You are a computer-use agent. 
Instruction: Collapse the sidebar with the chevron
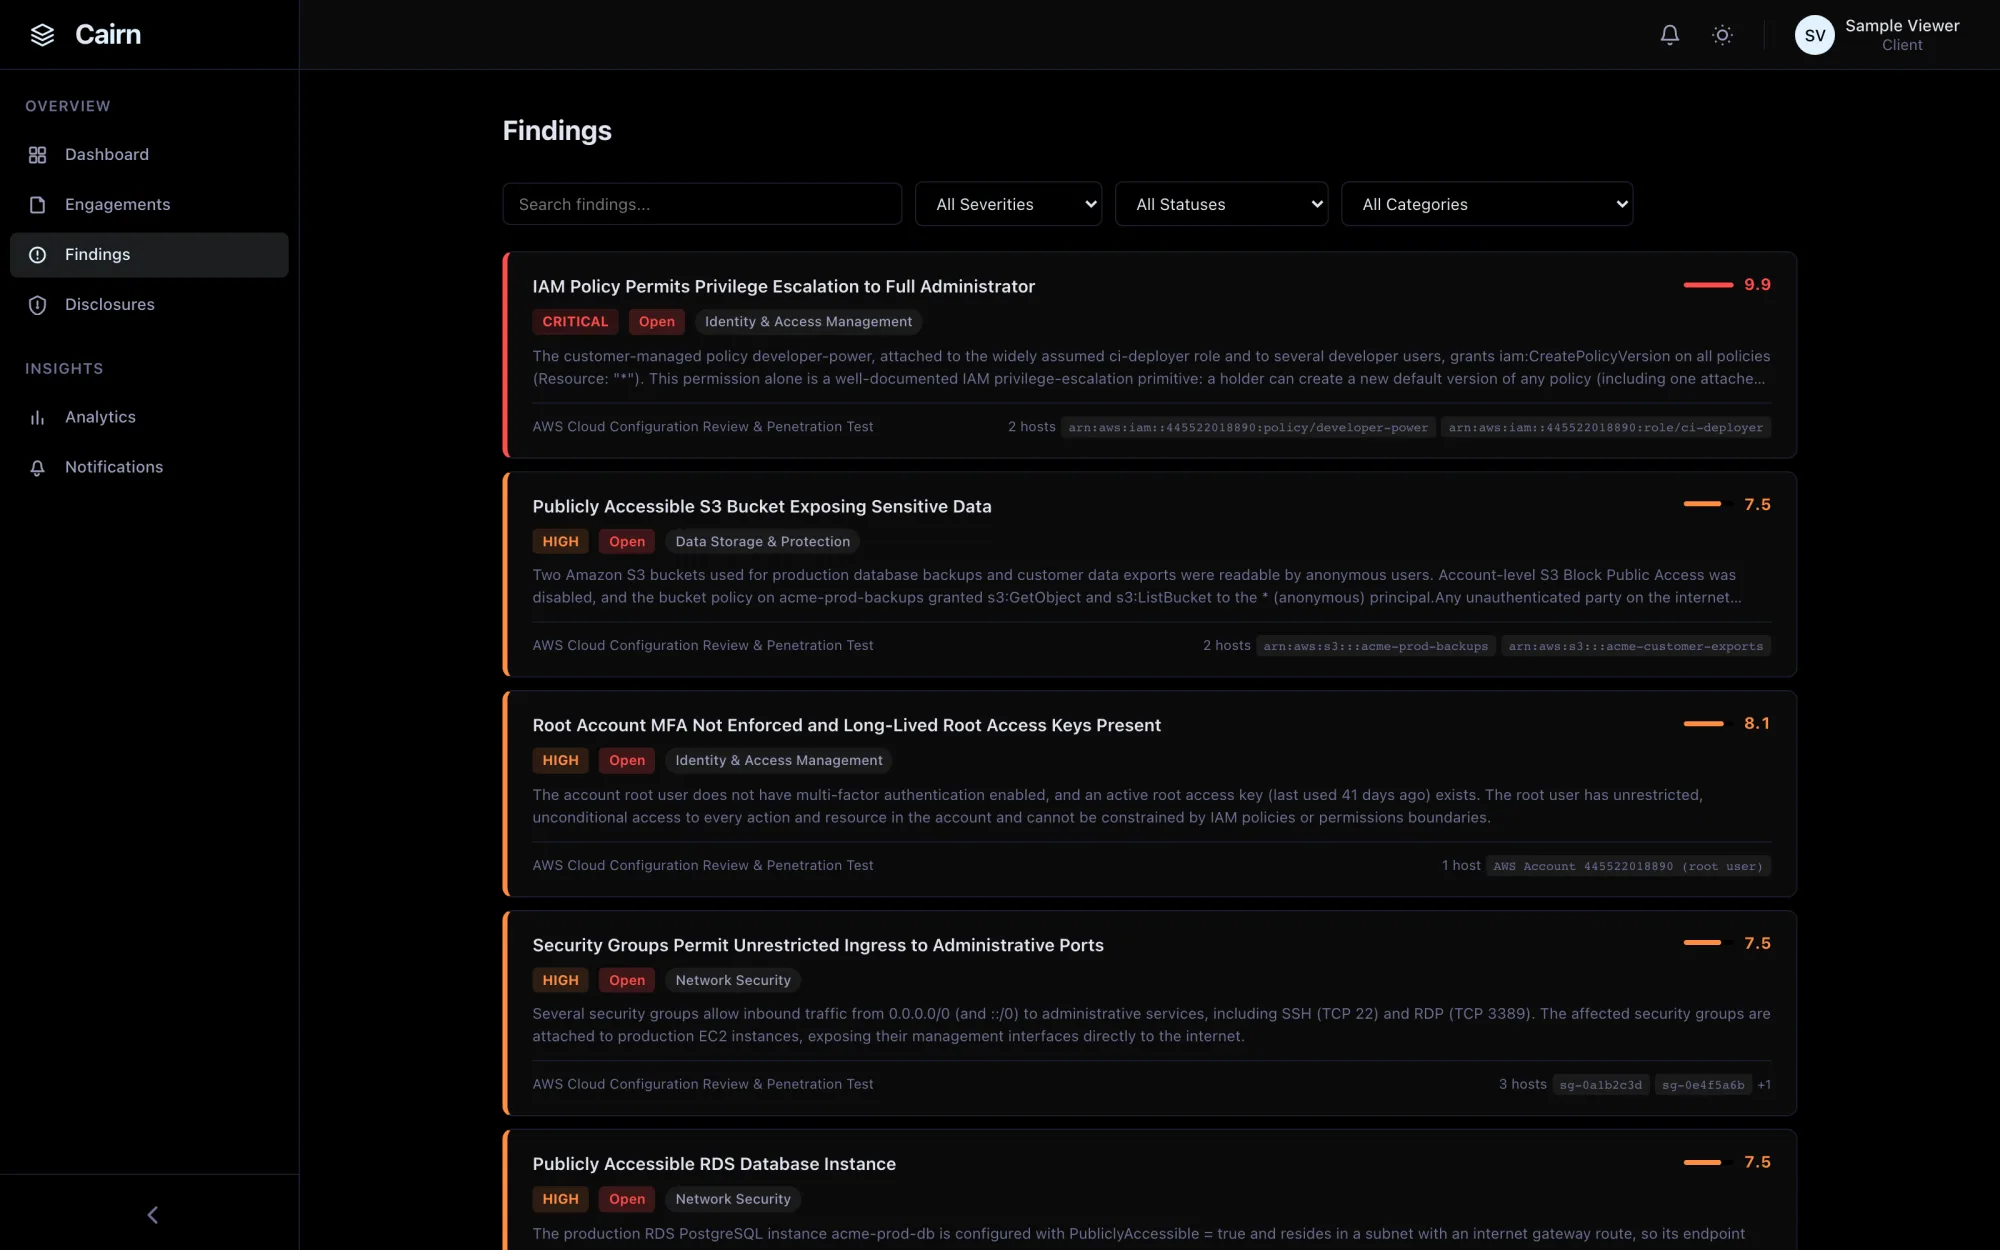[x=153, y=1215]
